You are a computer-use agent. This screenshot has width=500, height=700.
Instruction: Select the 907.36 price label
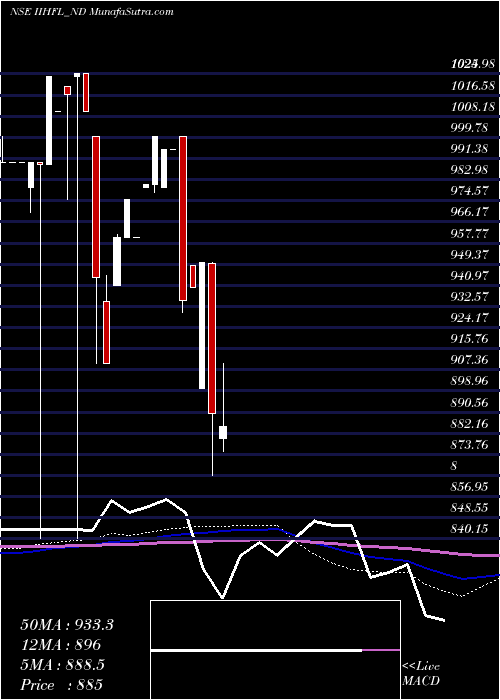(x=469, y=360)
